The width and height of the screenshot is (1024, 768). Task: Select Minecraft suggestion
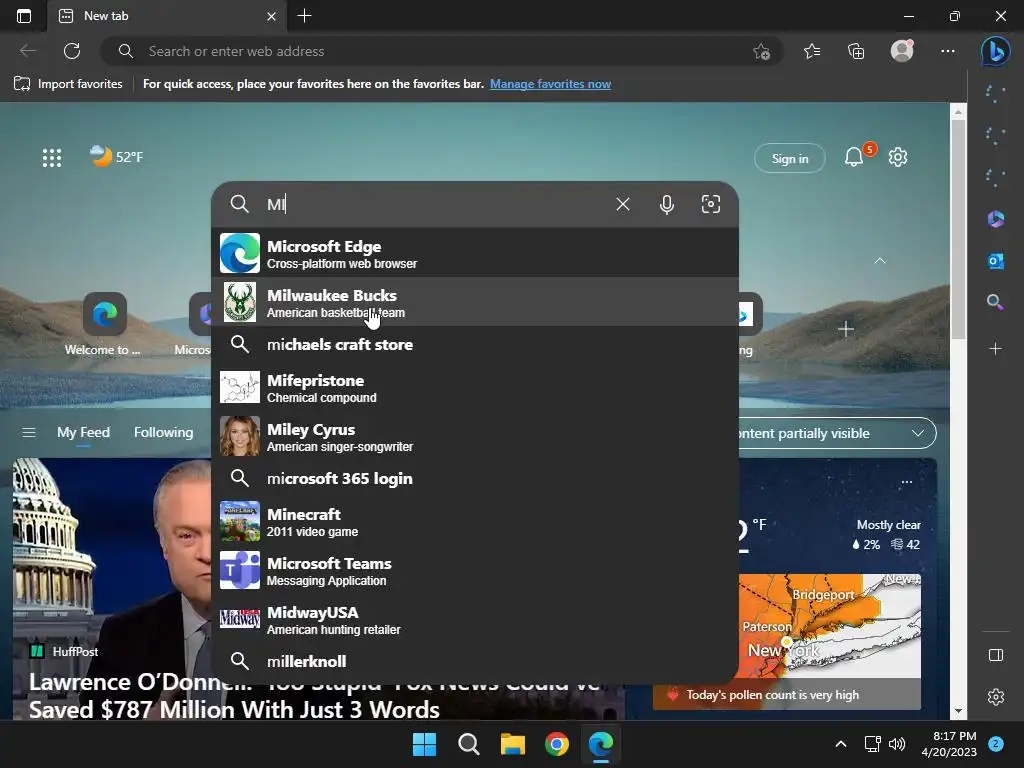pyautogui.click(x=475, y=521)
